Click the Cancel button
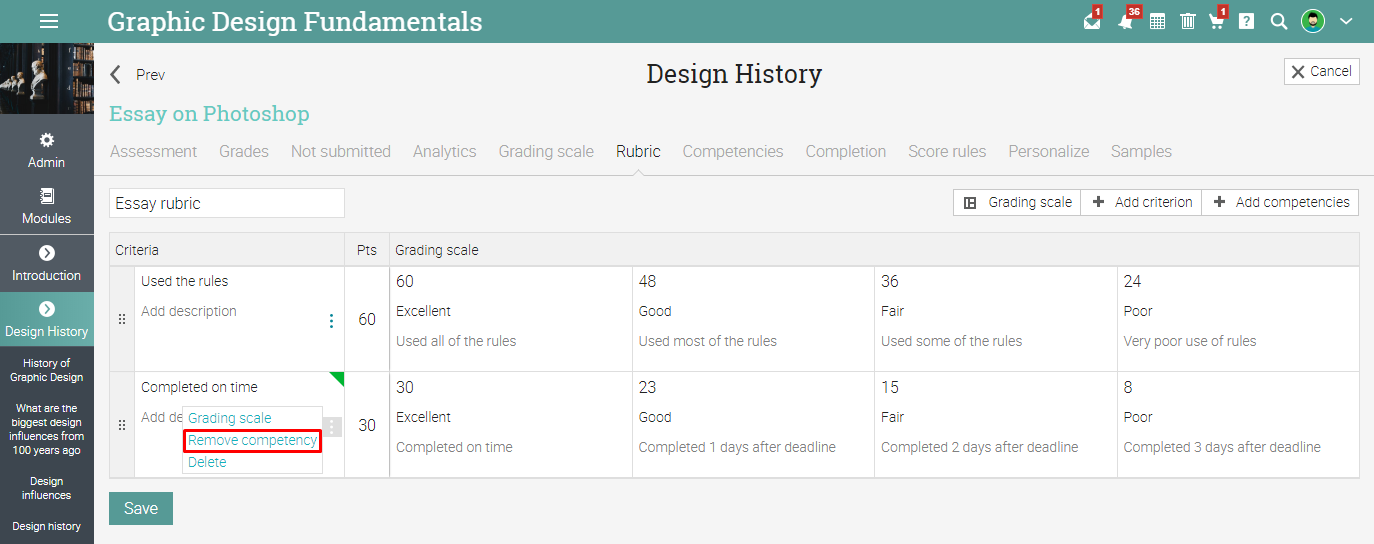Viewport: 1374px width, 544px height. coord(1321,72)
